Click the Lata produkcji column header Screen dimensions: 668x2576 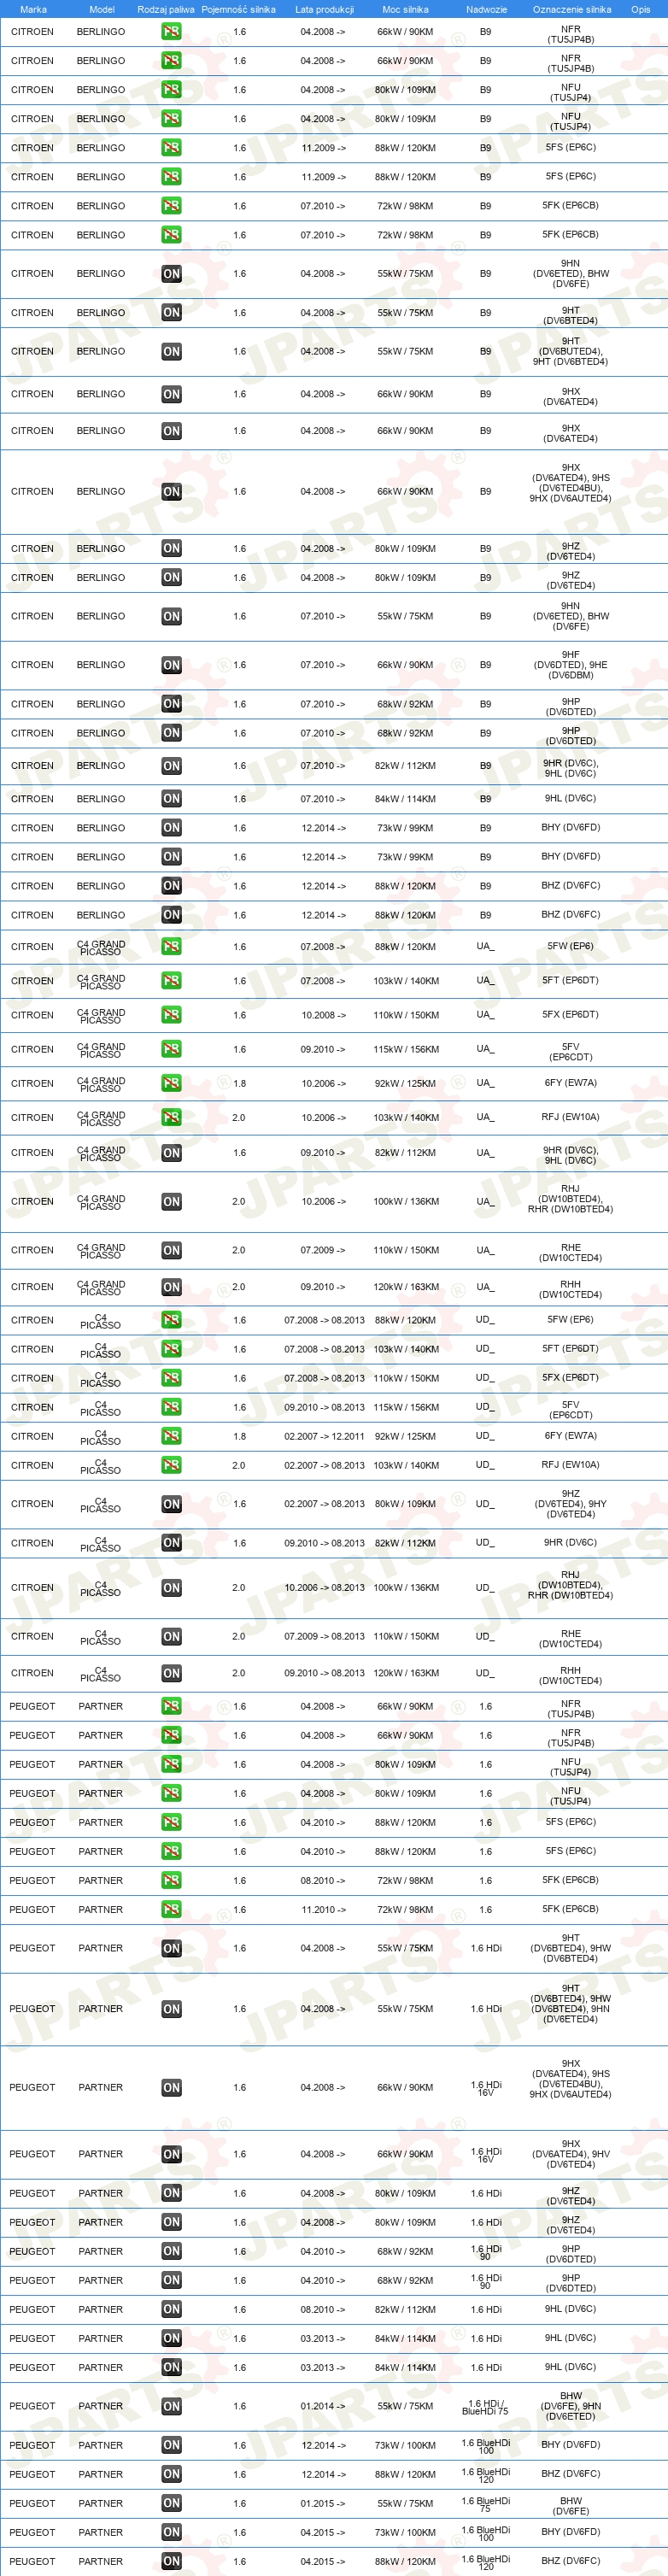coord(324,9)
